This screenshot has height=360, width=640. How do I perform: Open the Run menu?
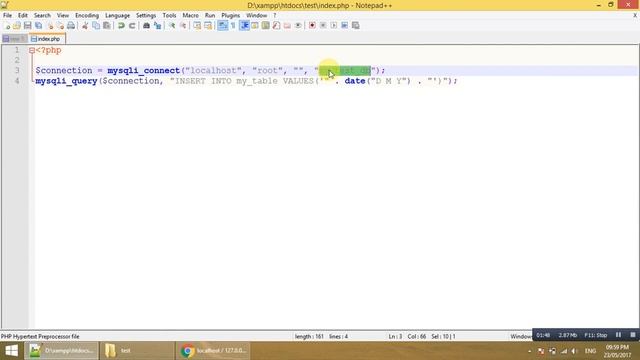pos(210,16)
